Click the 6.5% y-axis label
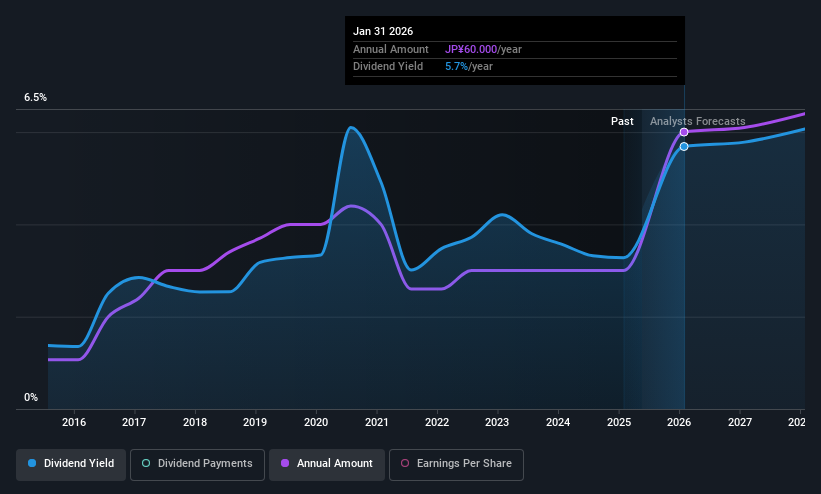 pyautogui.click(x=36, y=97)
